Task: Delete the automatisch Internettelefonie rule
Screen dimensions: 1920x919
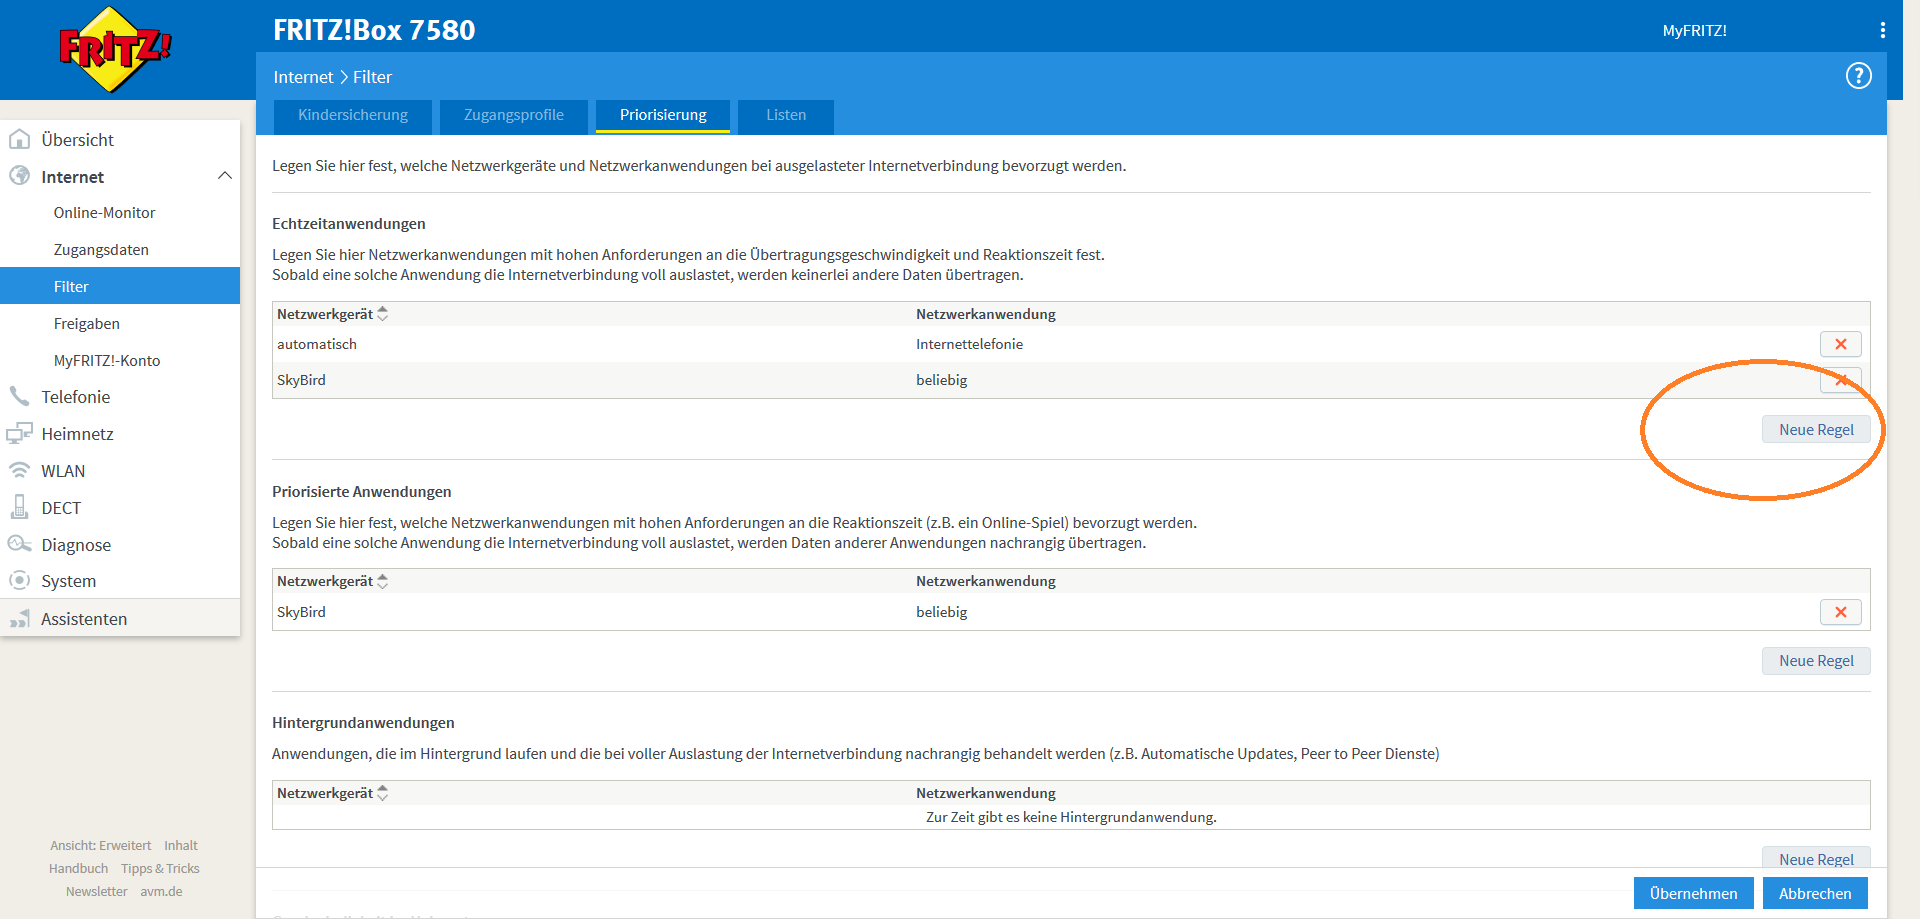Action: [x=1840, y=344]
